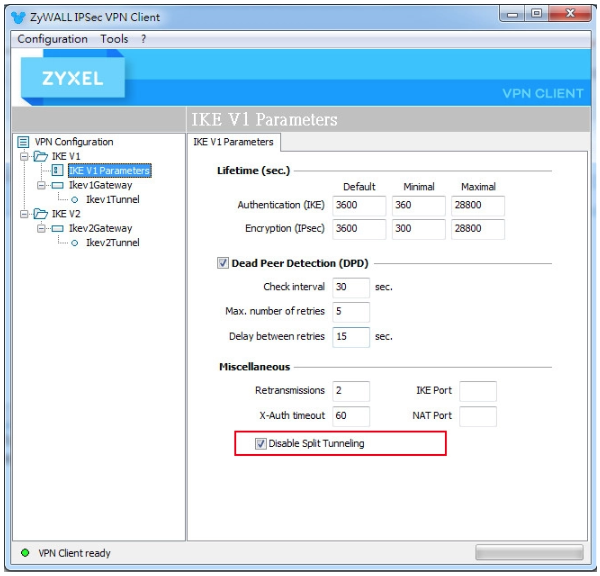Open the ? help menu
The image size is (600, 576).
click(143, 39)
